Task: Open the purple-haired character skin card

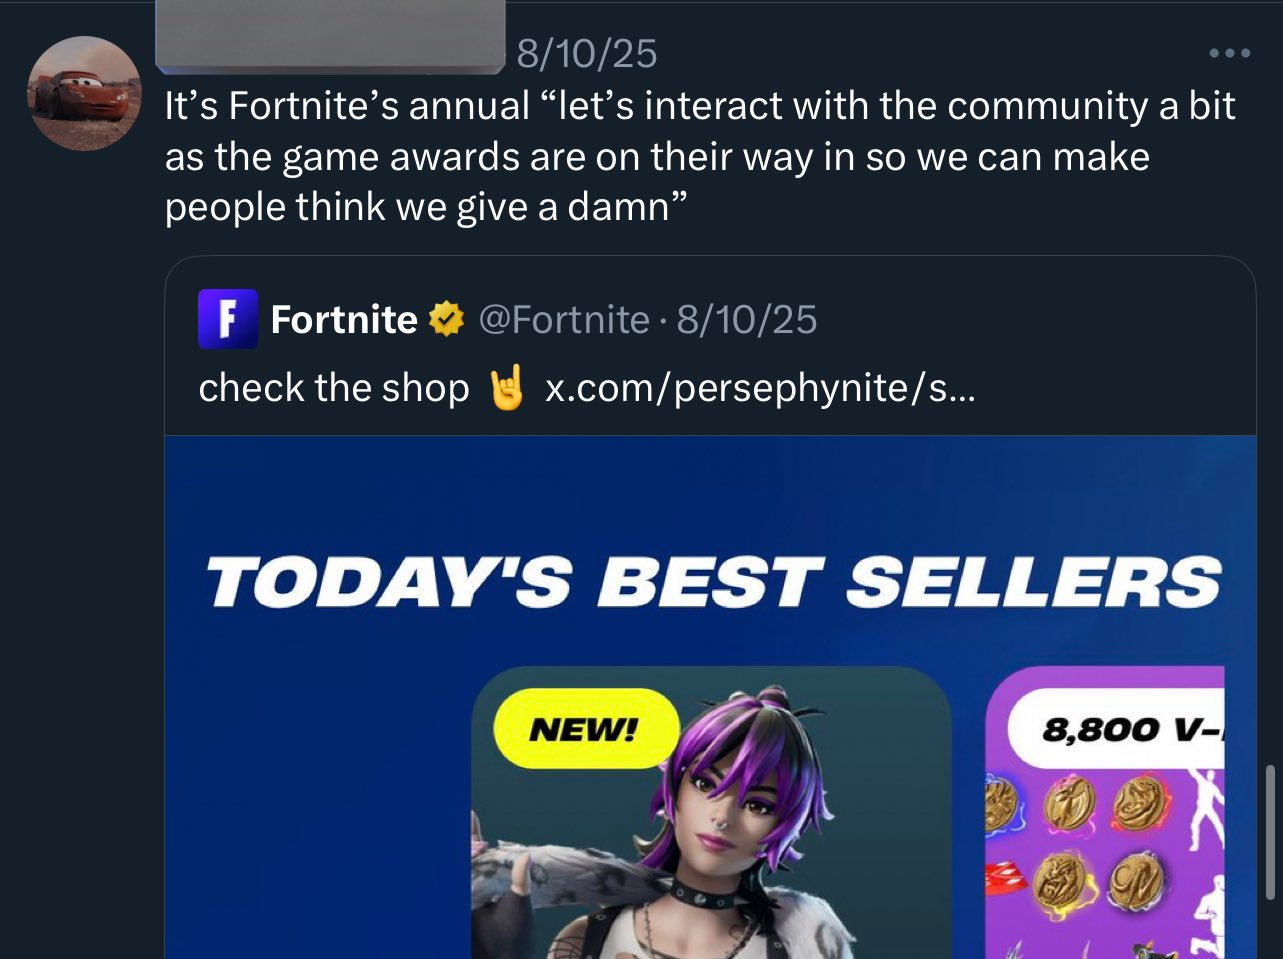Action: 711,813
